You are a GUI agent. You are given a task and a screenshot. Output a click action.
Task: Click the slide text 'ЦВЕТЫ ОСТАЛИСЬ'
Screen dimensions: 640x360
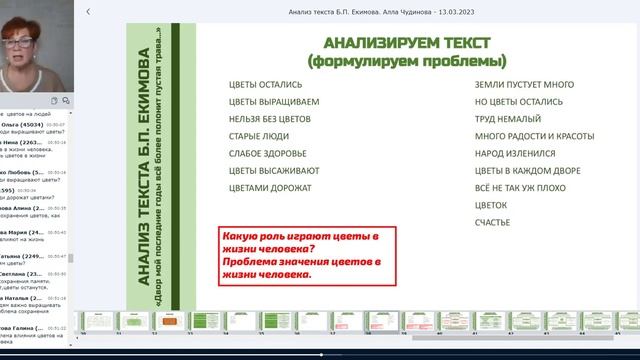point(265,84)
